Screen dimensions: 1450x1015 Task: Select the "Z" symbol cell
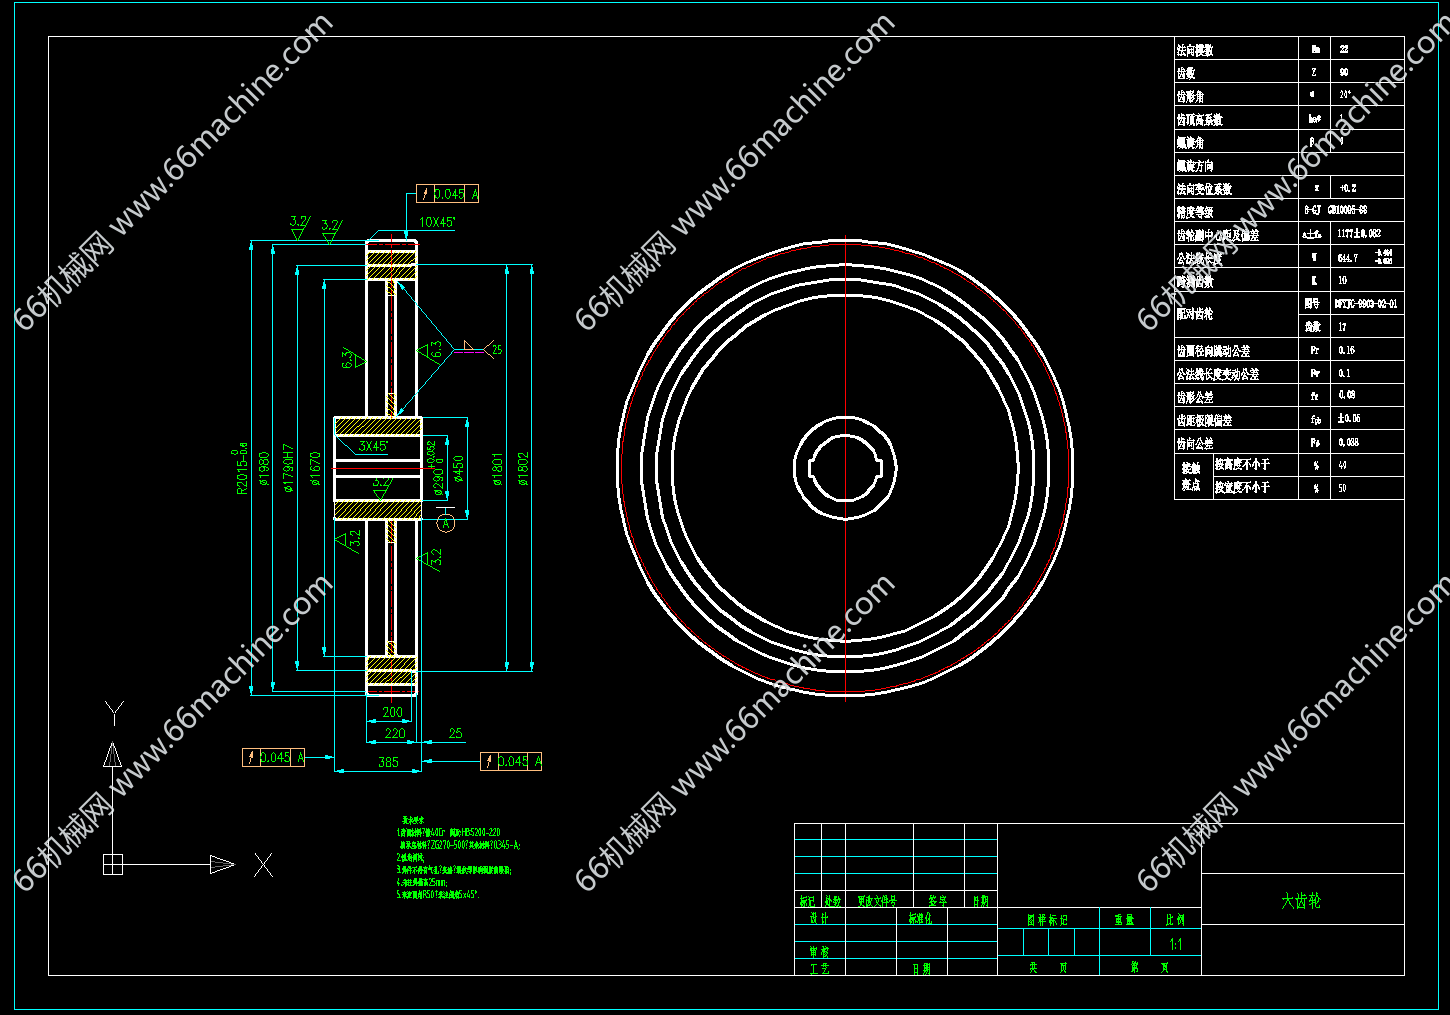tap(1314, 72)
